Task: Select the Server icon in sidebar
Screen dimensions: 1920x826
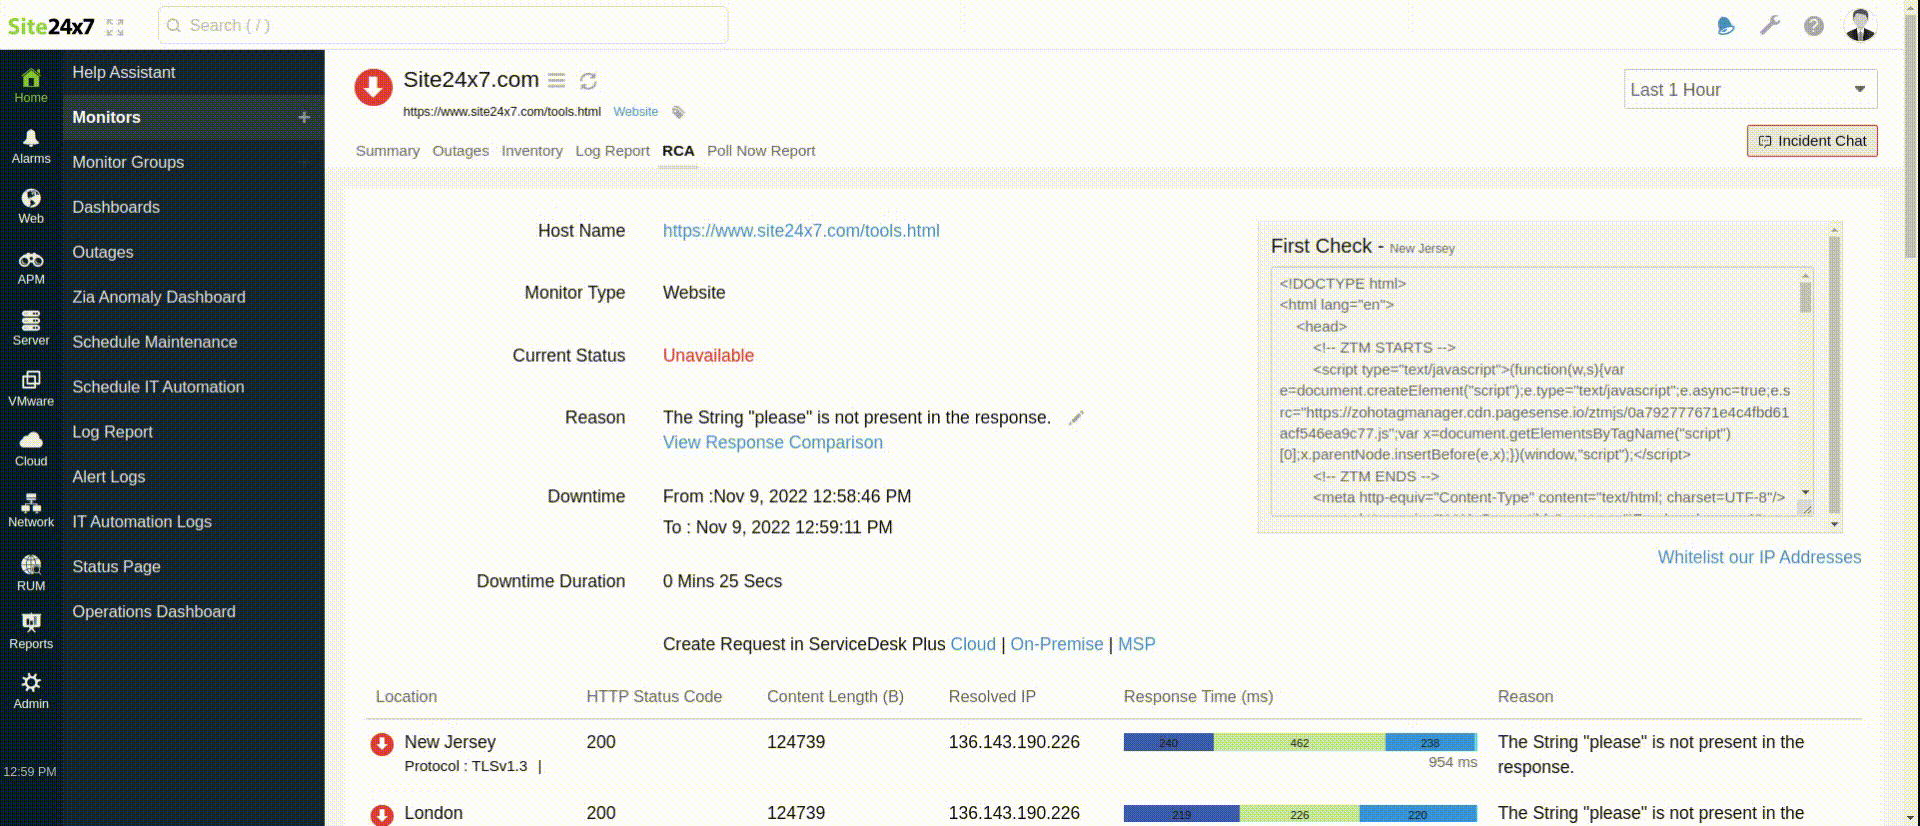Action: click(31, 320)
